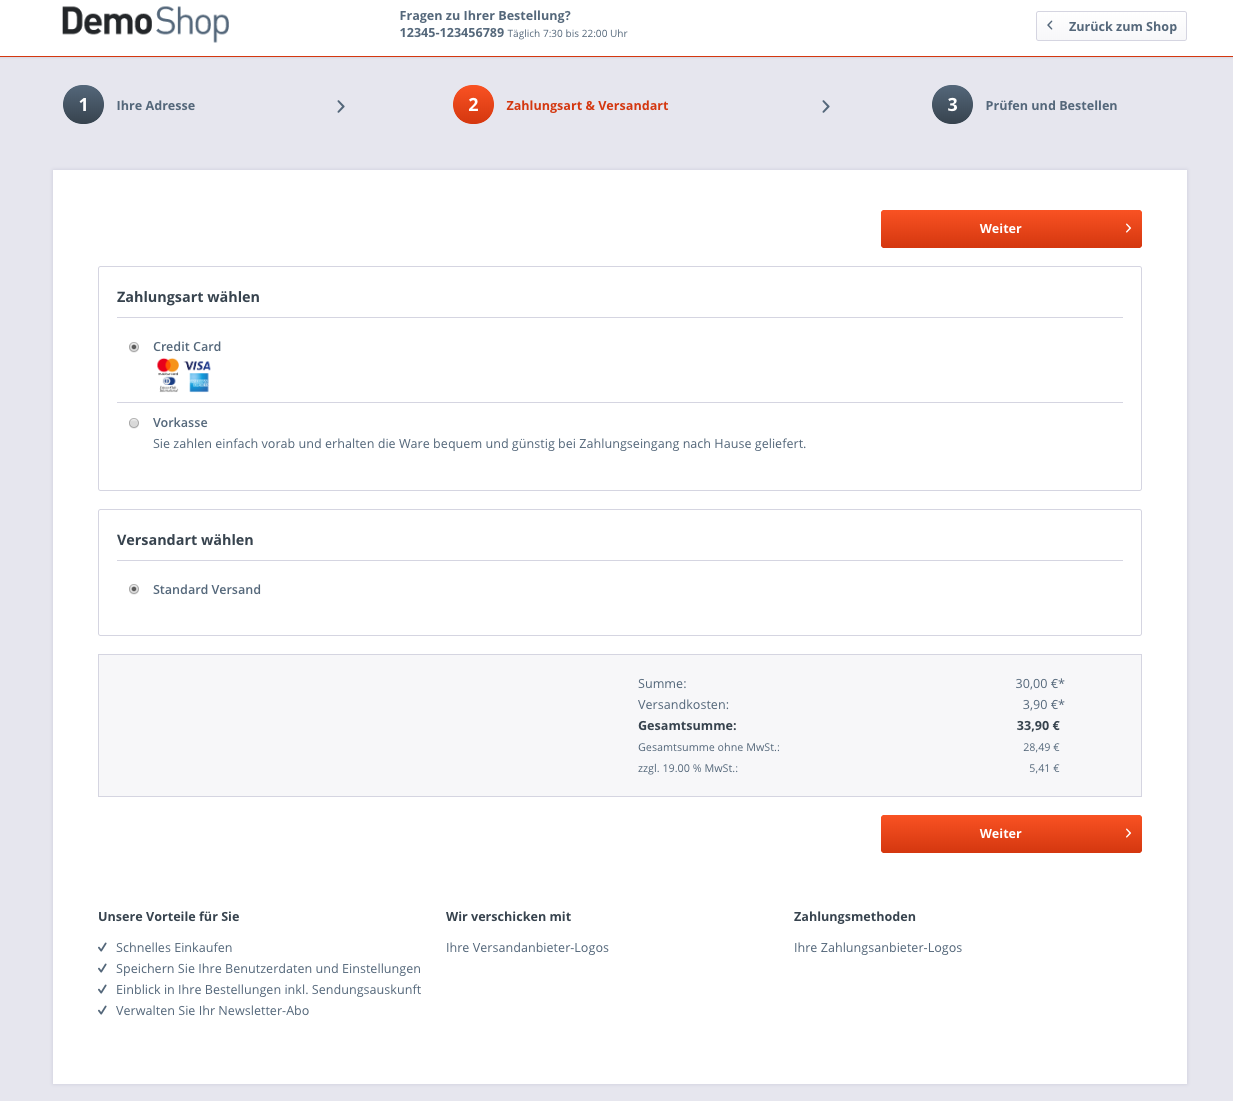Click the chevron after Ihre Adresse step
Screen dimensions: 1233x1101
click(341, 106)
